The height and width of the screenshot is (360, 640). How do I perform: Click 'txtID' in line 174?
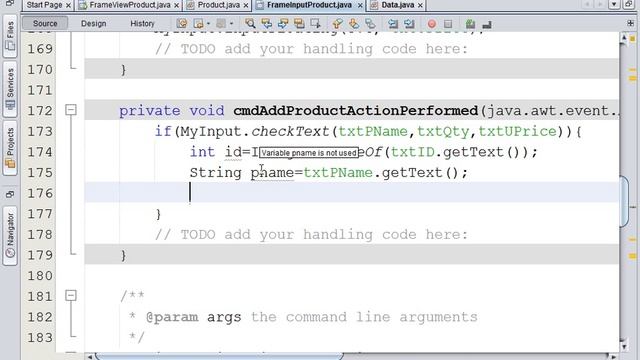[x=412, y=152]
